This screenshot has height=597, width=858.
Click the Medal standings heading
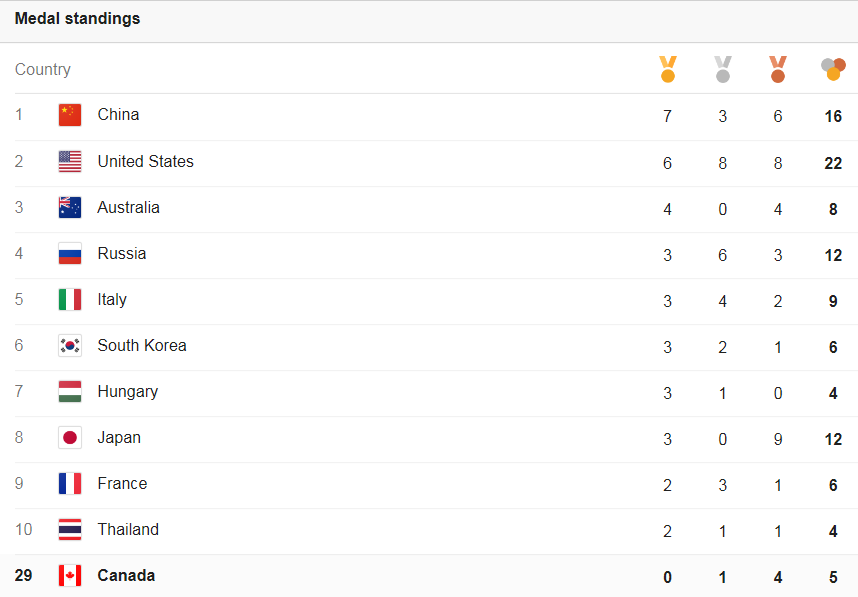pos(77,19)
